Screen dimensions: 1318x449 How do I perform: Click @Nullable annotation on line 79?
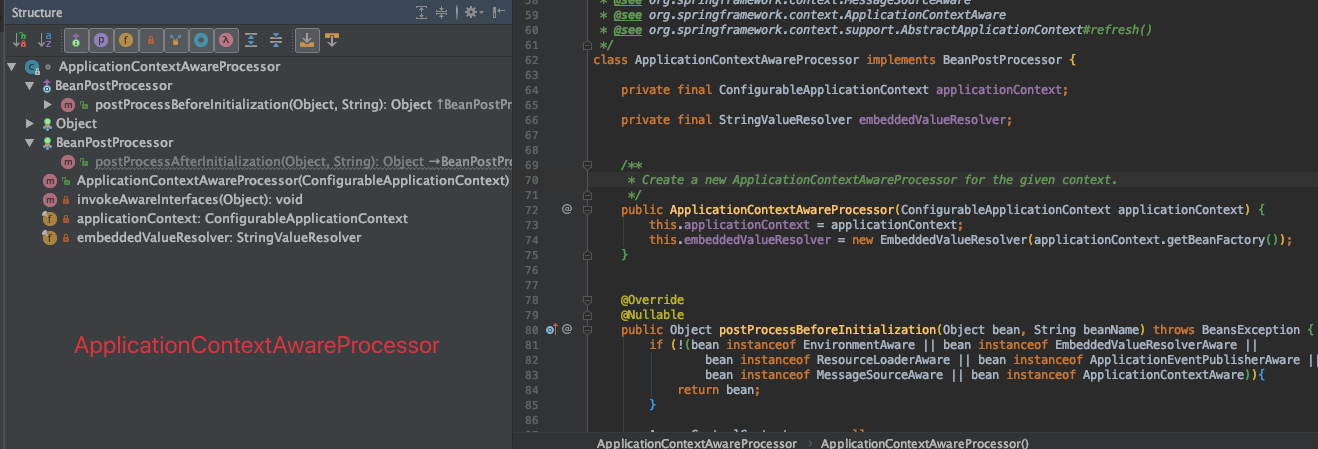(652, 315)
